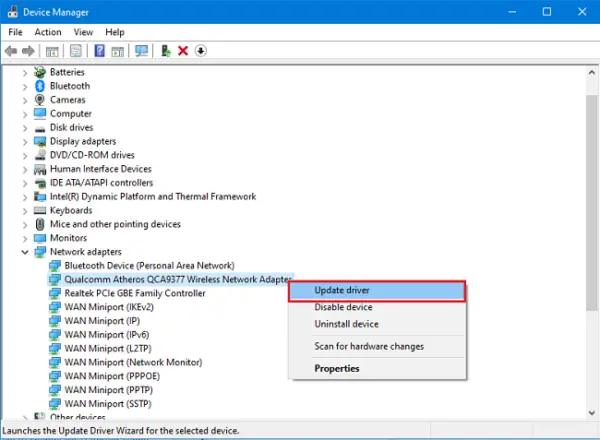600x440 pixels.
Task: Click the Bluetooth category icon
Action: tap(40, 86)
